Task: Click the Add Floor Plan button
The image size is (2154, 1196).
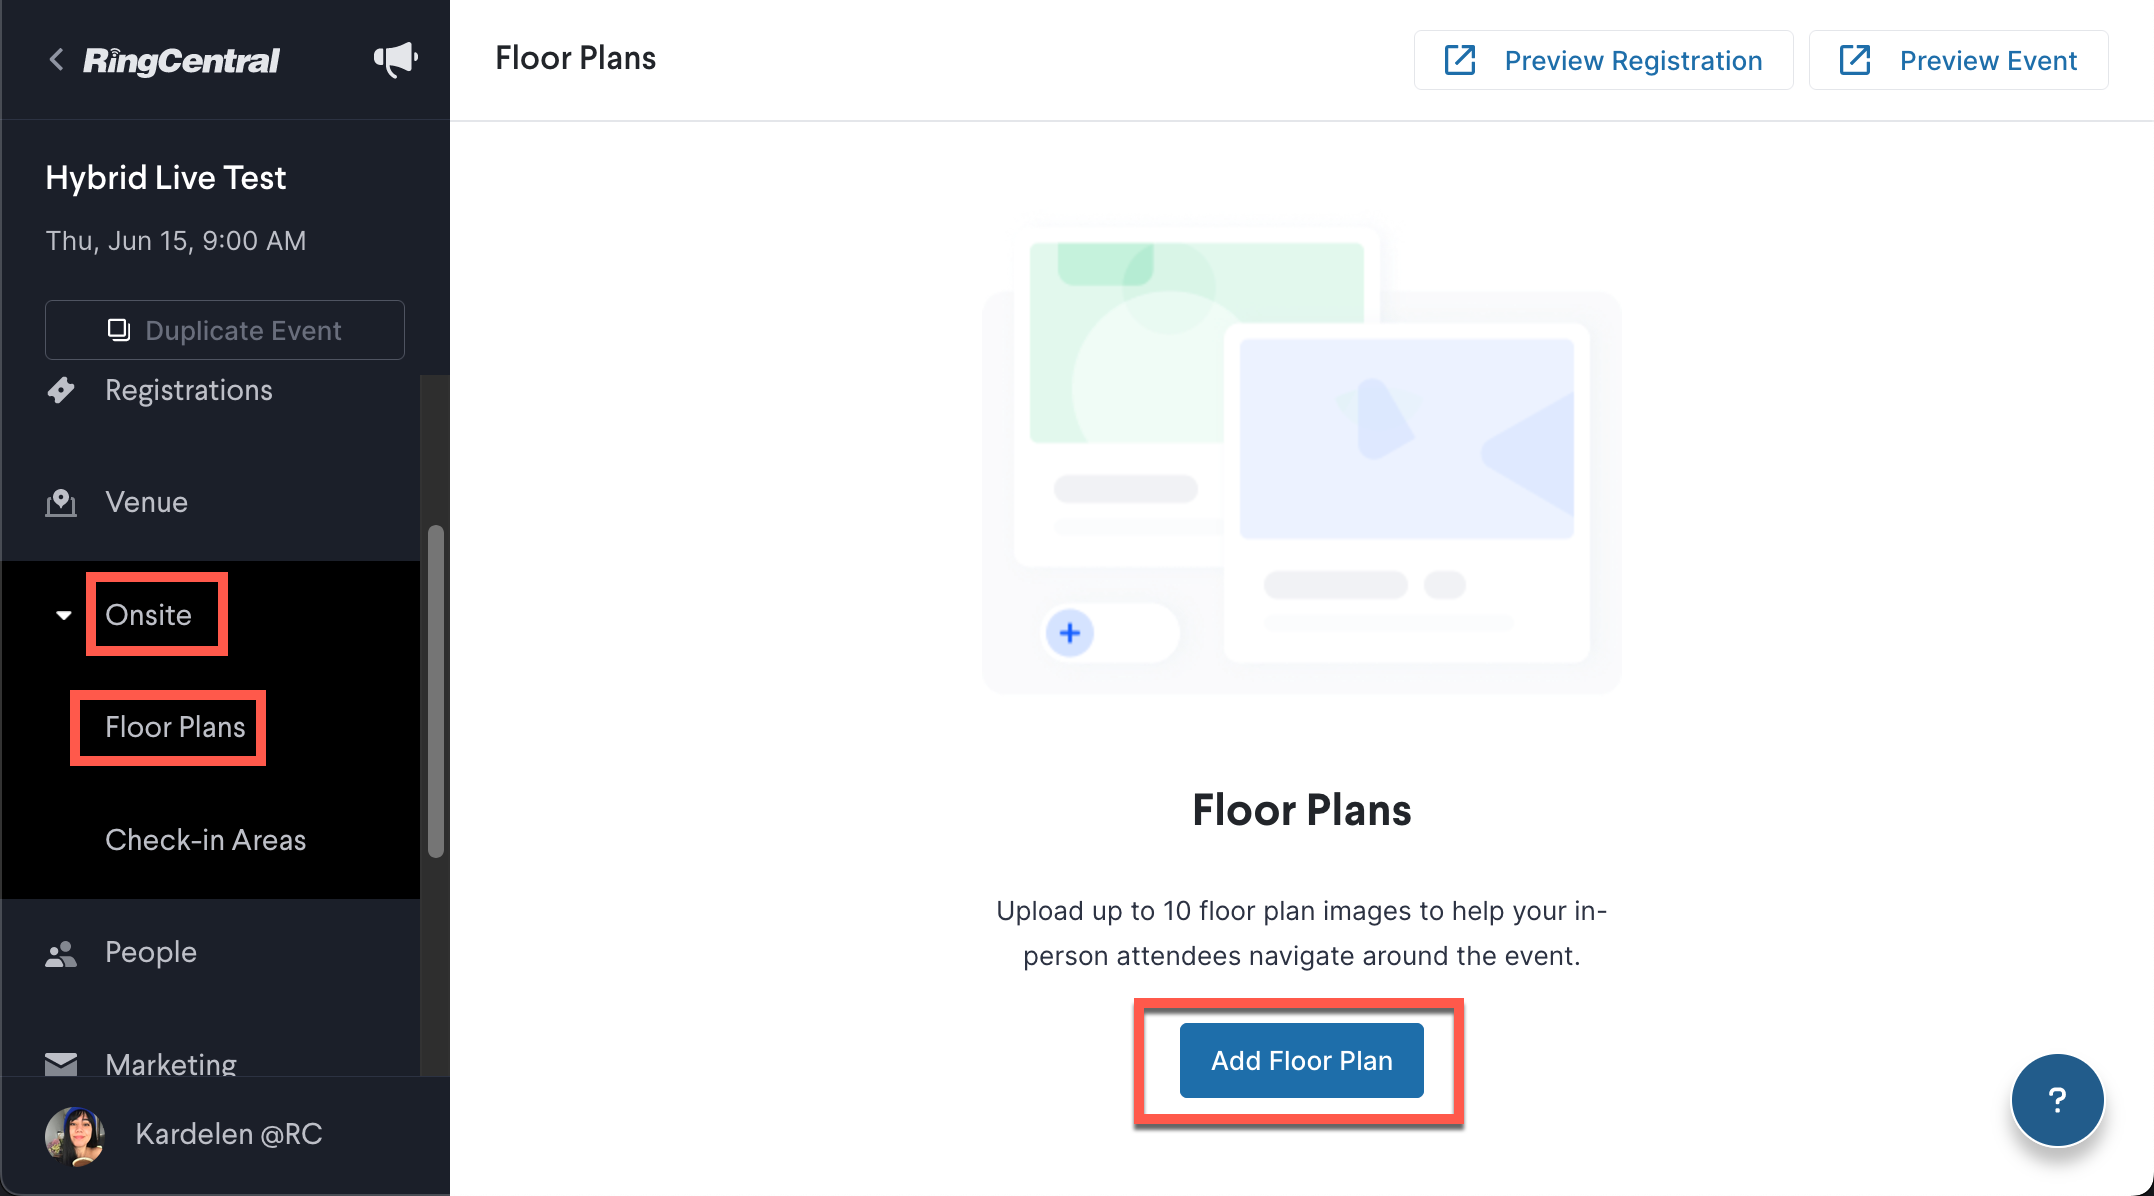Action: tap(1301, 1060)
